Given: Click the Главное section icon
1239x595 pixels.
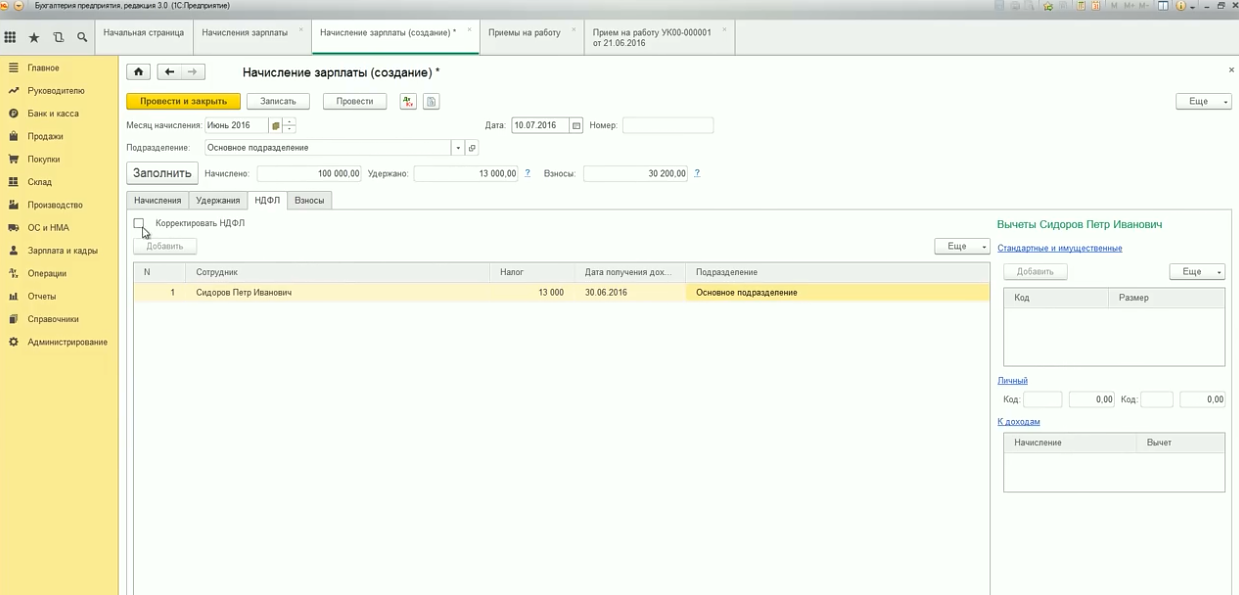Looking at the screenshot, I should point(14,68).
